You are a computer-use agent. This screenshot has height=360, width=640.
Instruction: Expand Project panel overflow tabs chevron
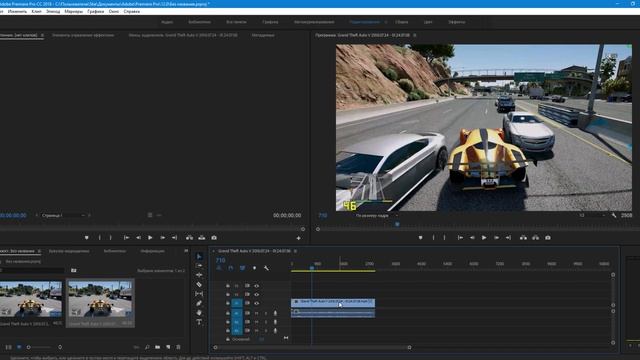click(186, 251)
